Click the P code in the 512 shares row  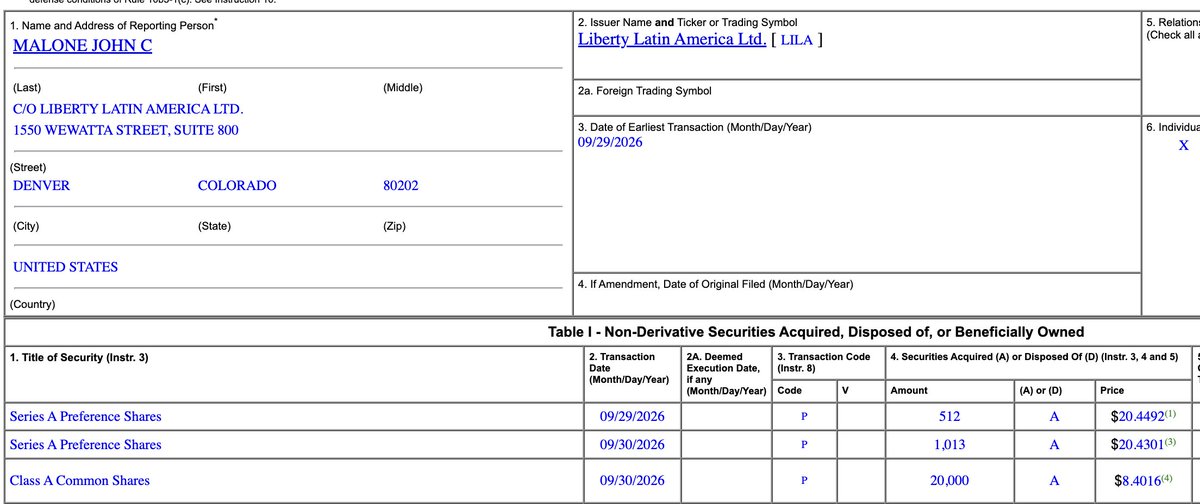click(804, 416)
